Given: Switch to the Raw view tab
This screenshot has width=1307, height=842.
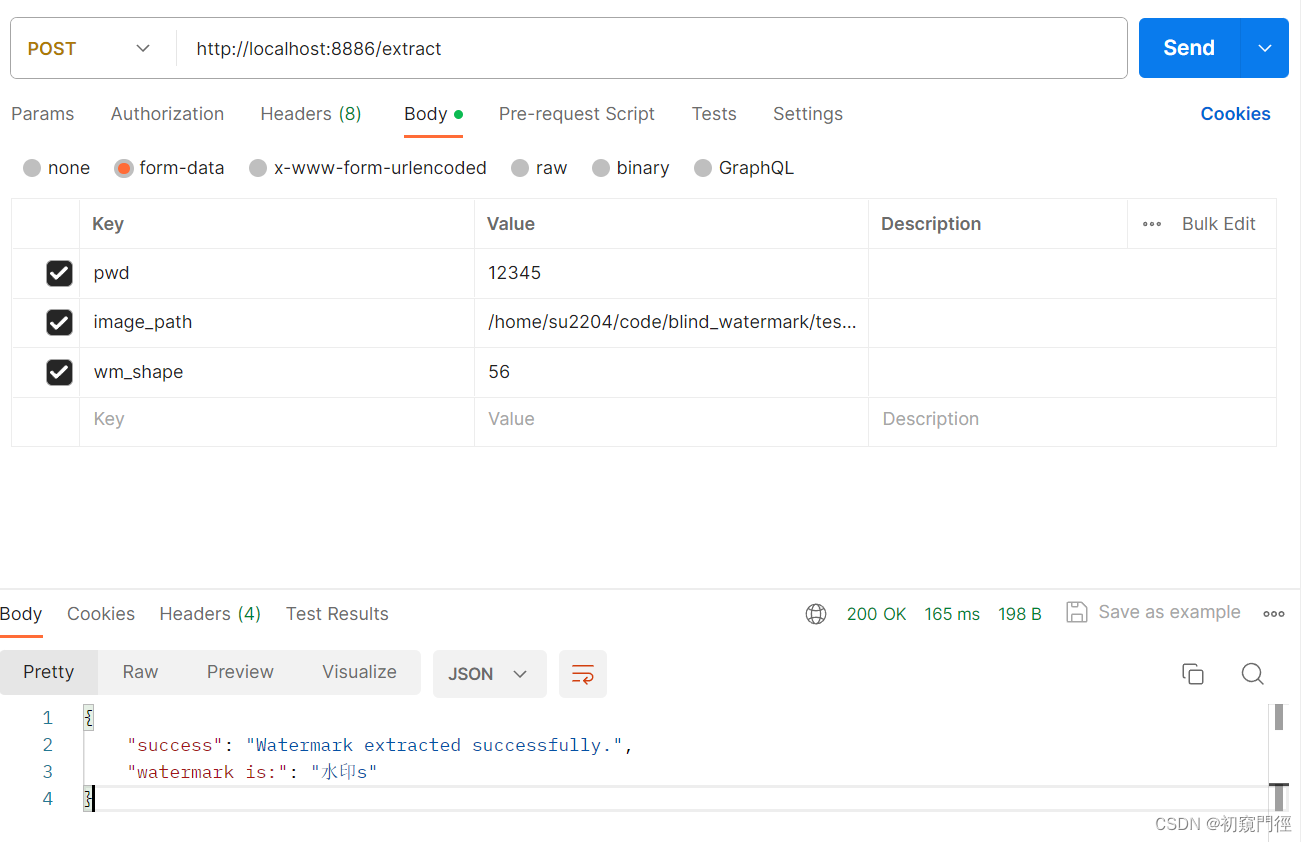Looking at the screenshot, I should point(140,672).
